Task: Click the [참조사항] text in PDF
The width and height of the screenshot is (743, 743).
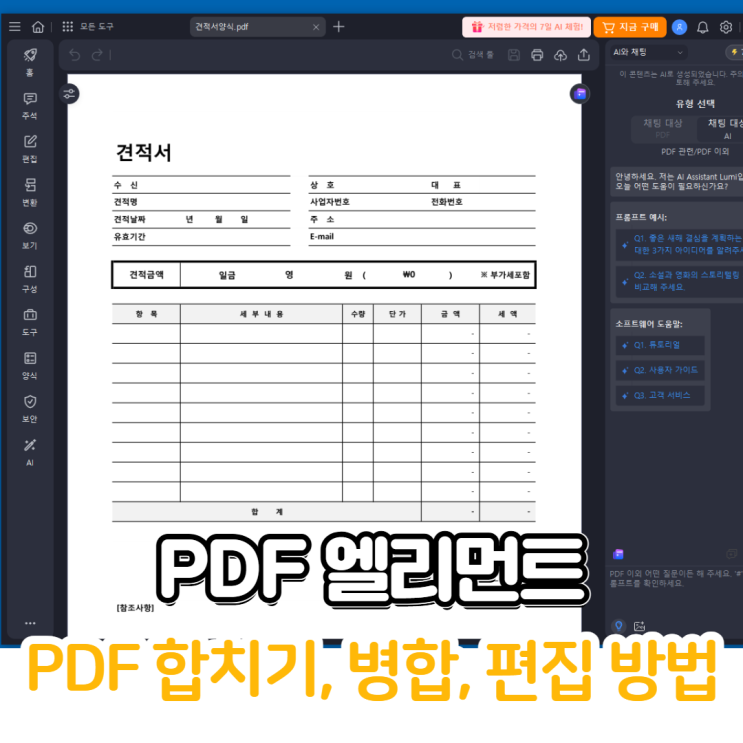Action: point(135,608)
